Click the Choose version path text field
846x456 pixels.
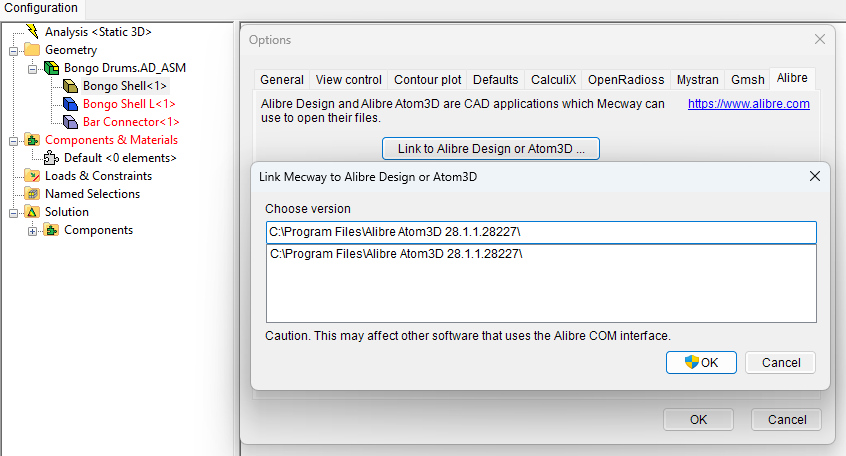click(540, 232)
